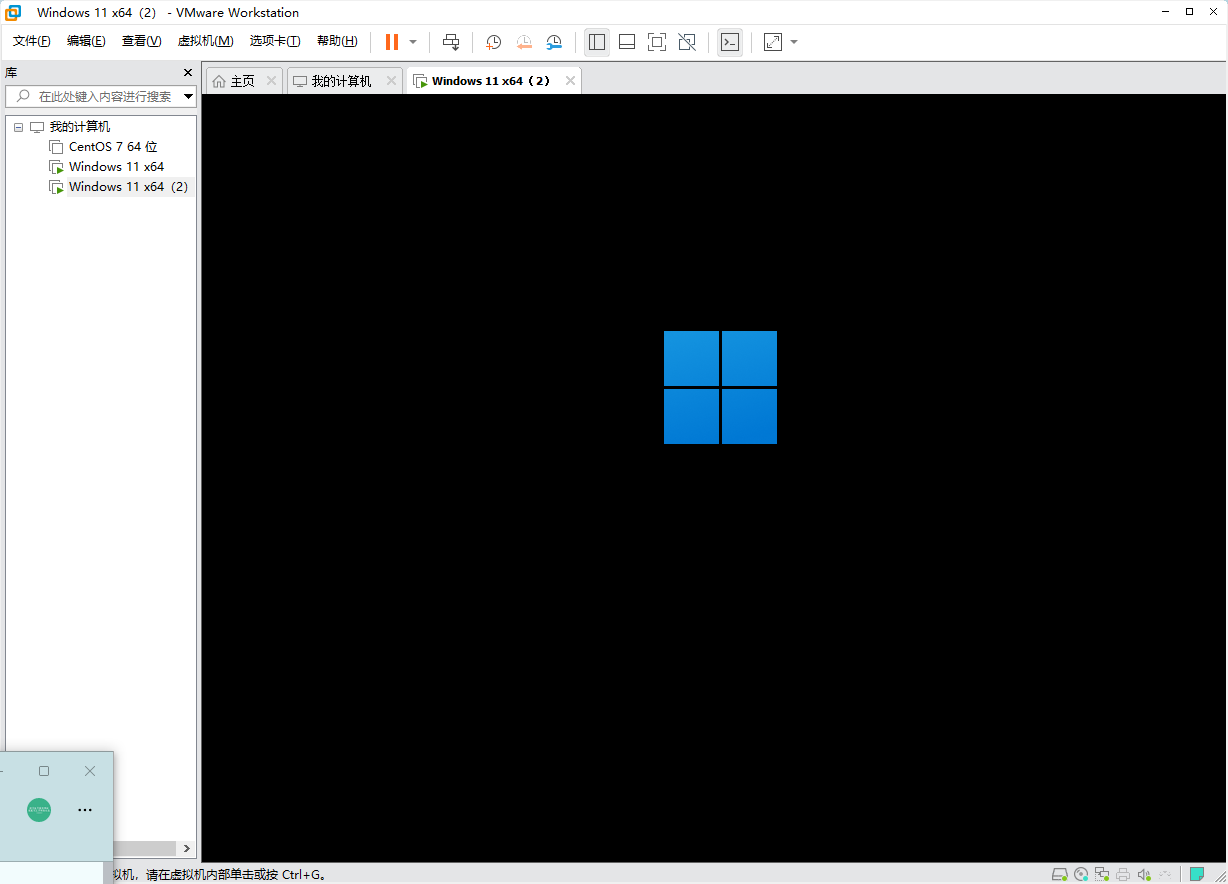Open stretch display options dropdown
The width and height of the screenshot is (1228, 884).
coord(794,42)
